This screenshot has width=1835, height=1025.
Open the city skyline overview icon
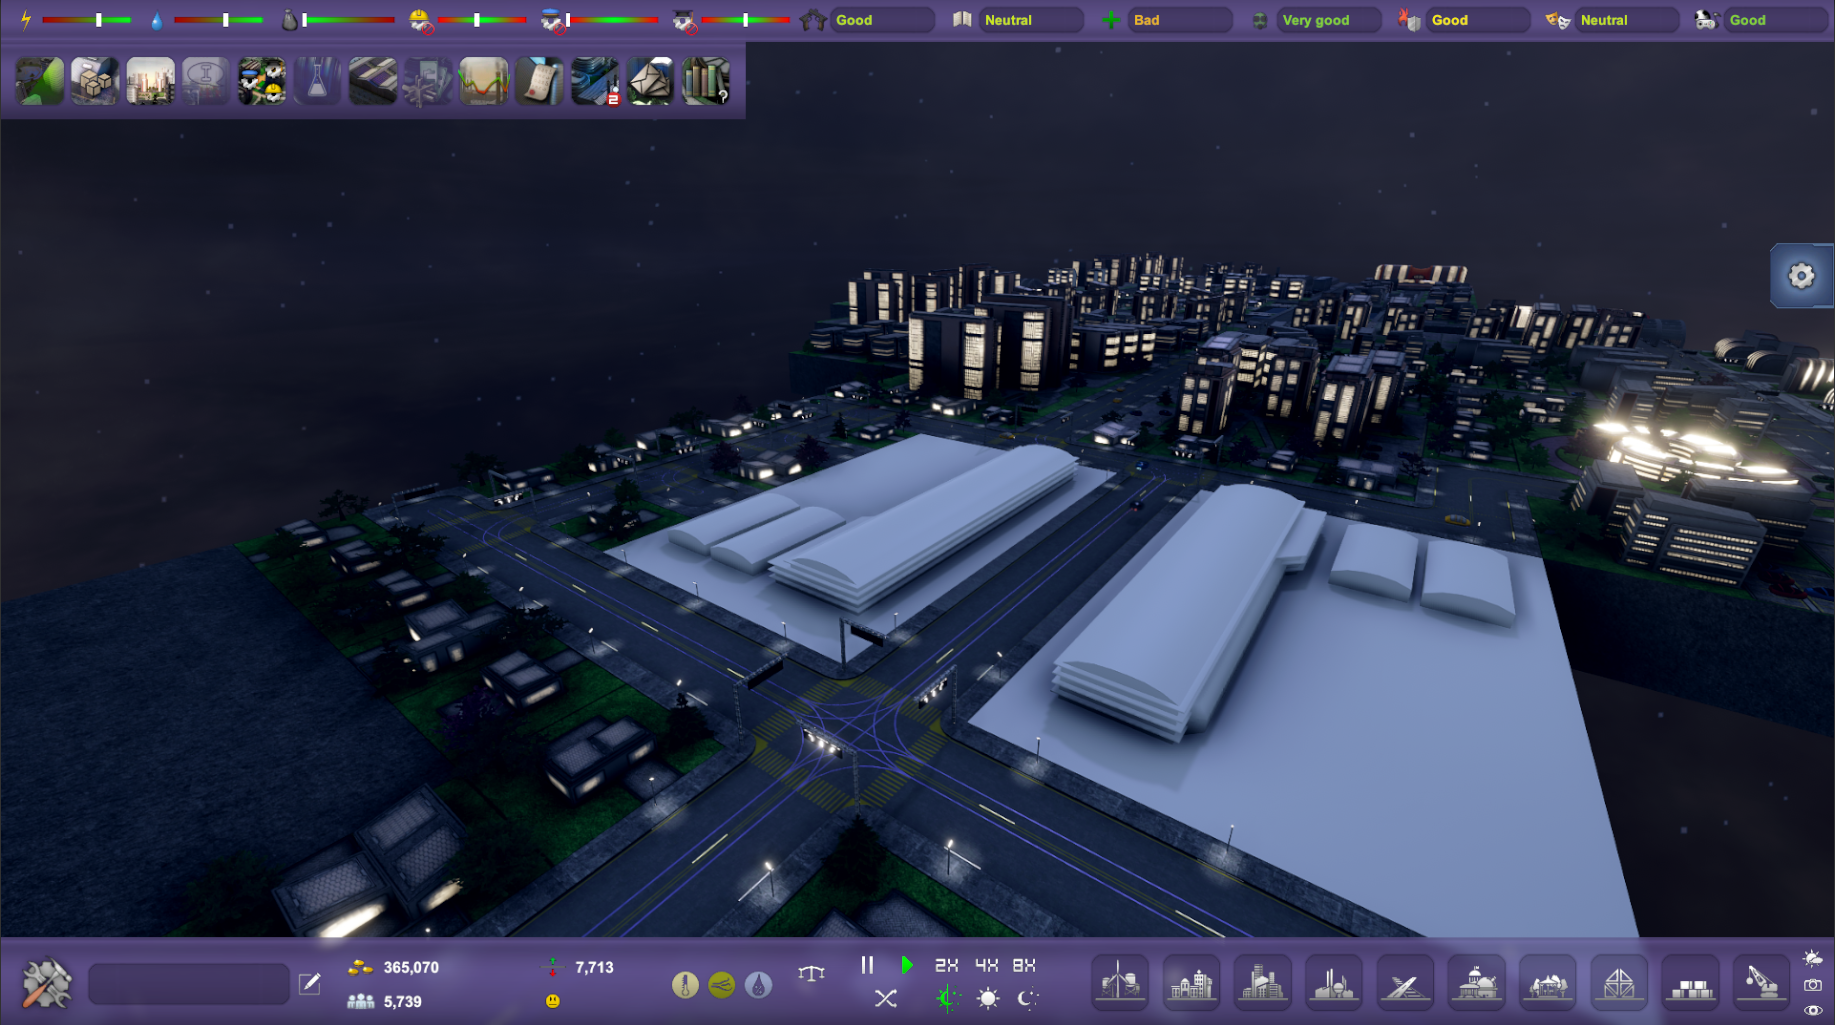point(151,81)
